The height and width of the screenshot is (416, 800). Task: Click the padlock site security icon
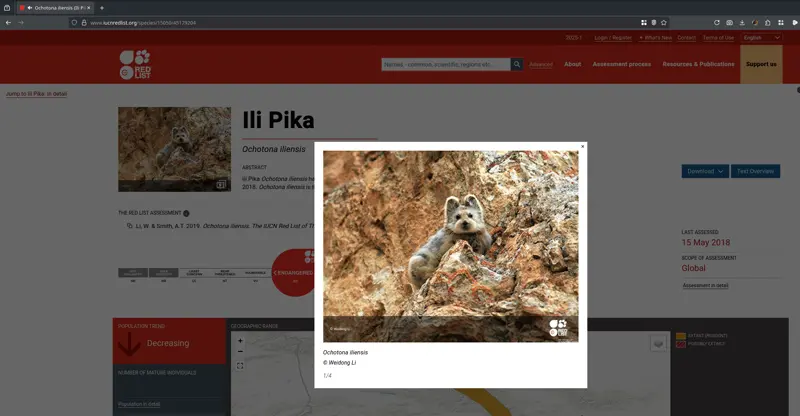(x=84, y=22)
